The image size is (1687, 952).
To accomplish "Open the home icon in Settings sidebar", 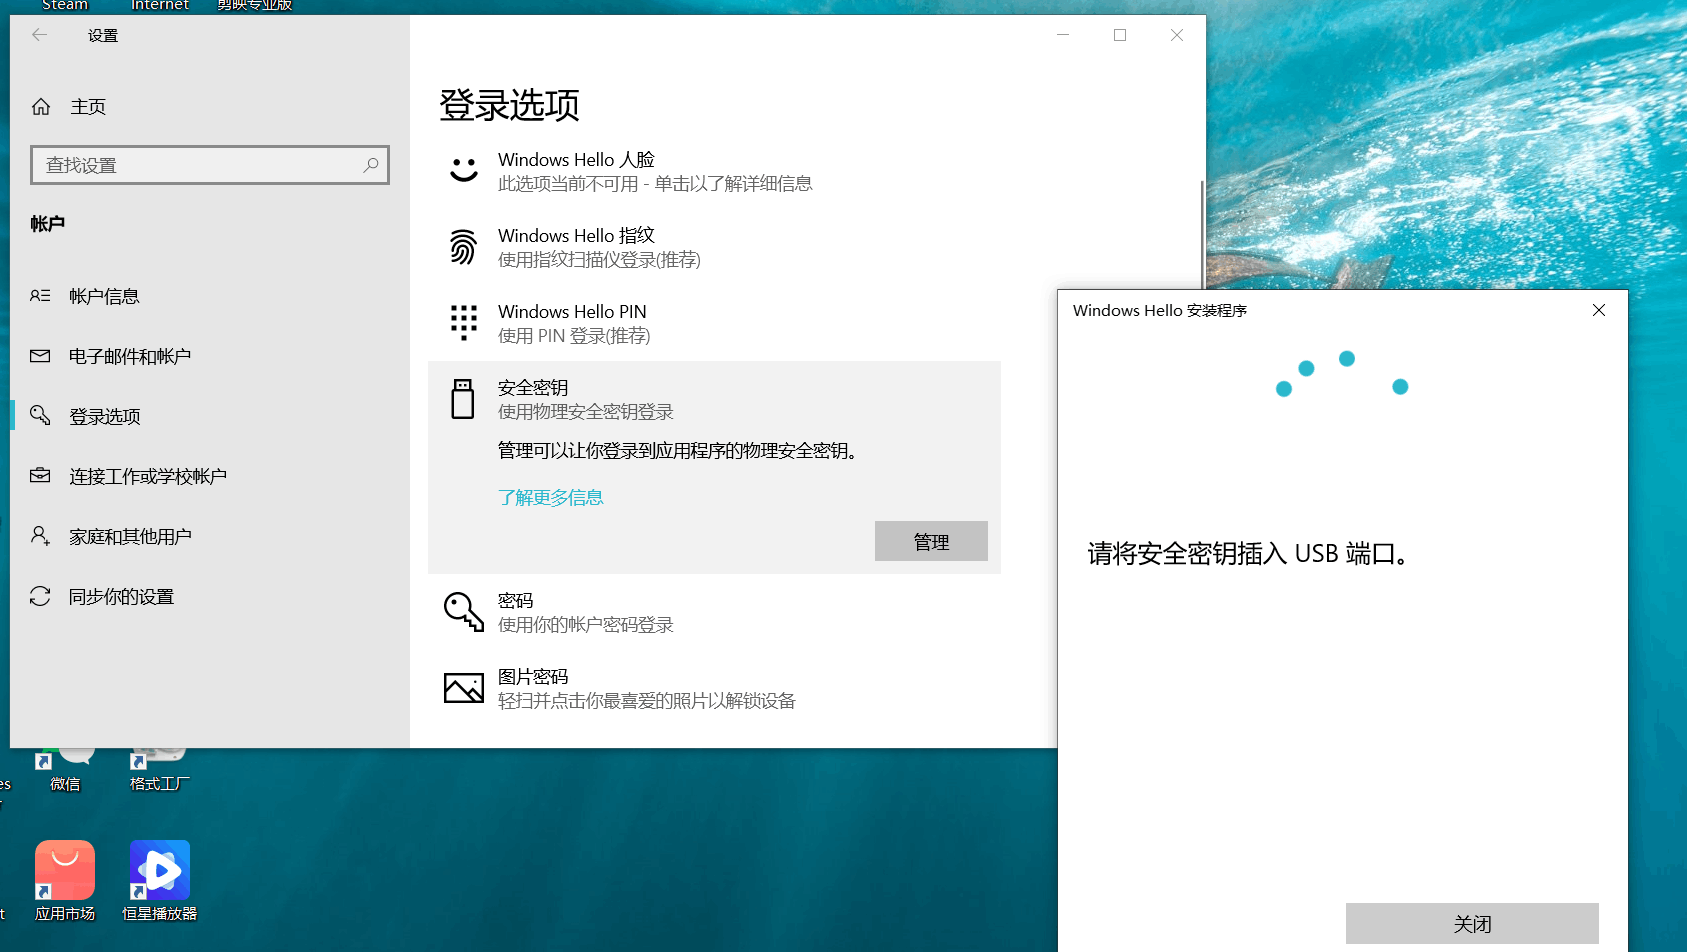I will click(41, 107).
